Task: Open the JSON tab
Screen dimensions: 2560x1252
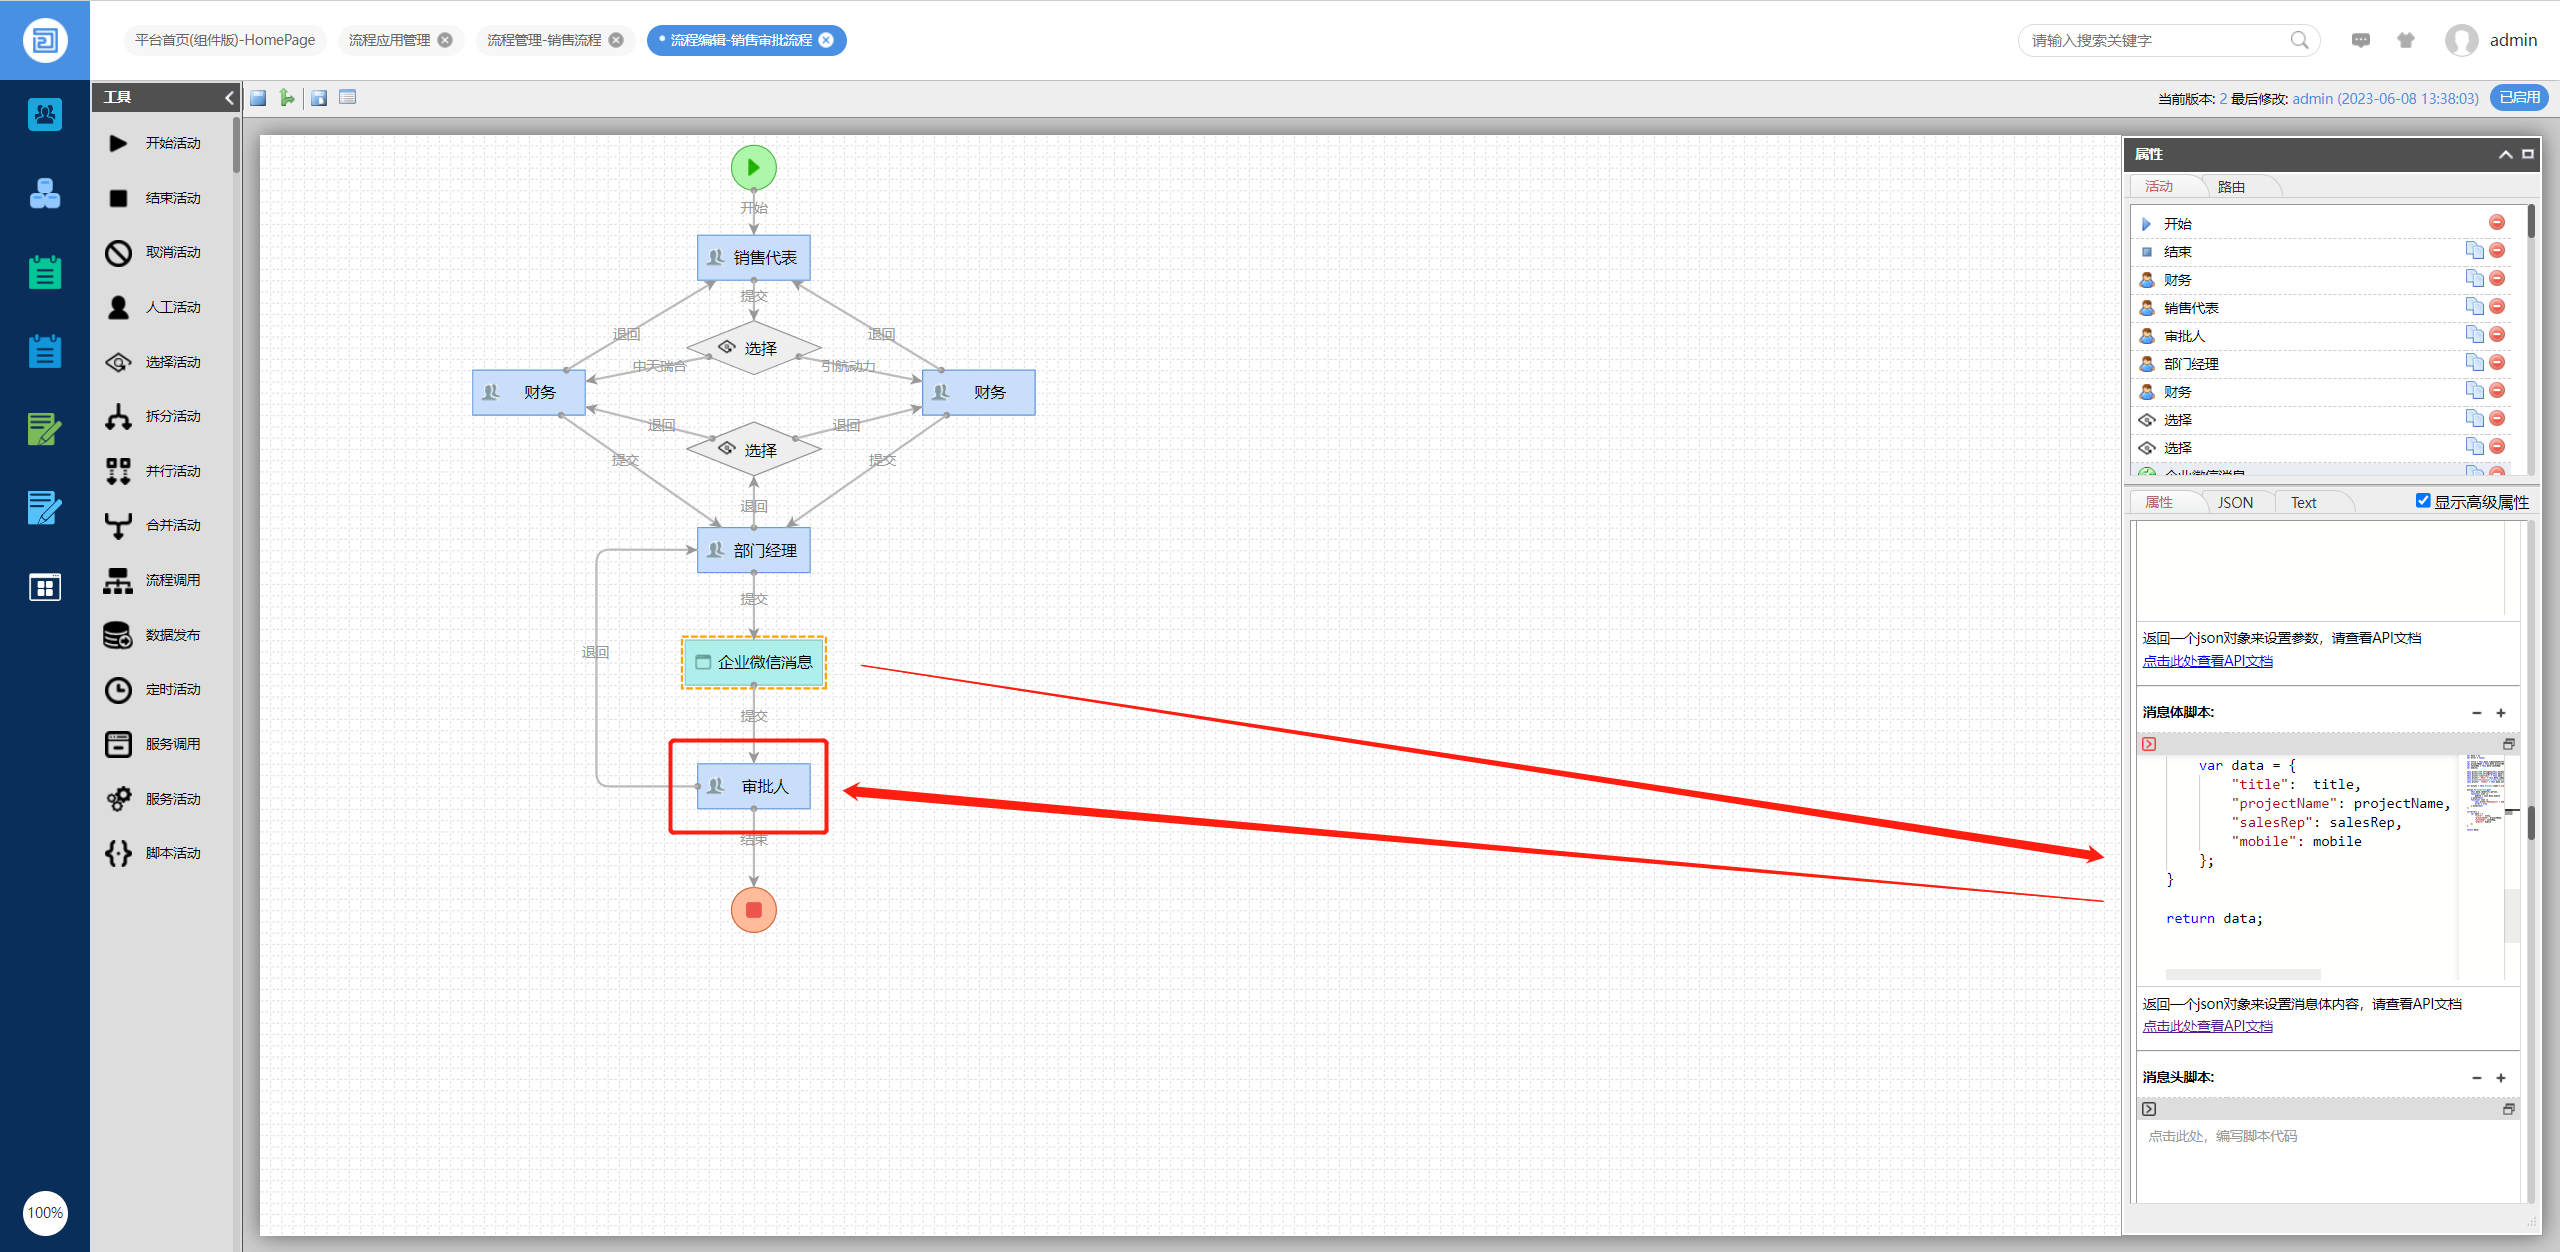Action: [x=2235, y=502]
